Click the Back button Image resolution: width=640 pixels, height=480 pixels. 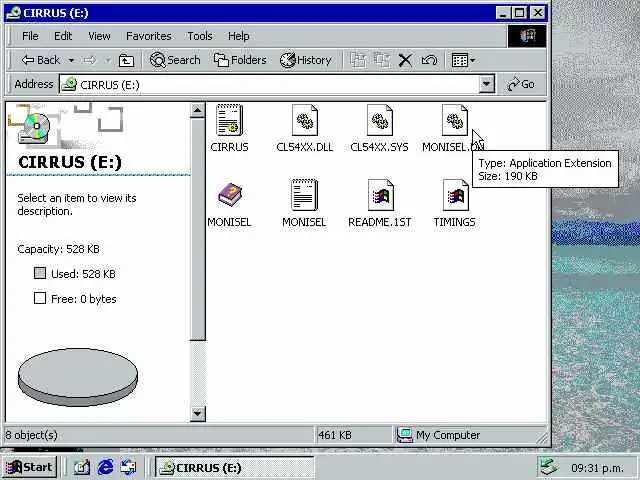[x=41, y=60]
